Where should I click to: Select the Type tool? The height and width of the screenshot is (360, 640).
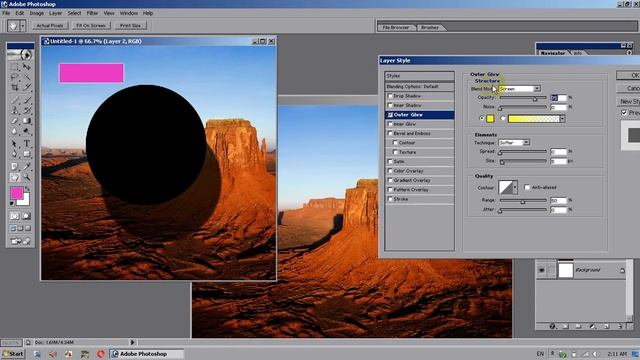27,144
